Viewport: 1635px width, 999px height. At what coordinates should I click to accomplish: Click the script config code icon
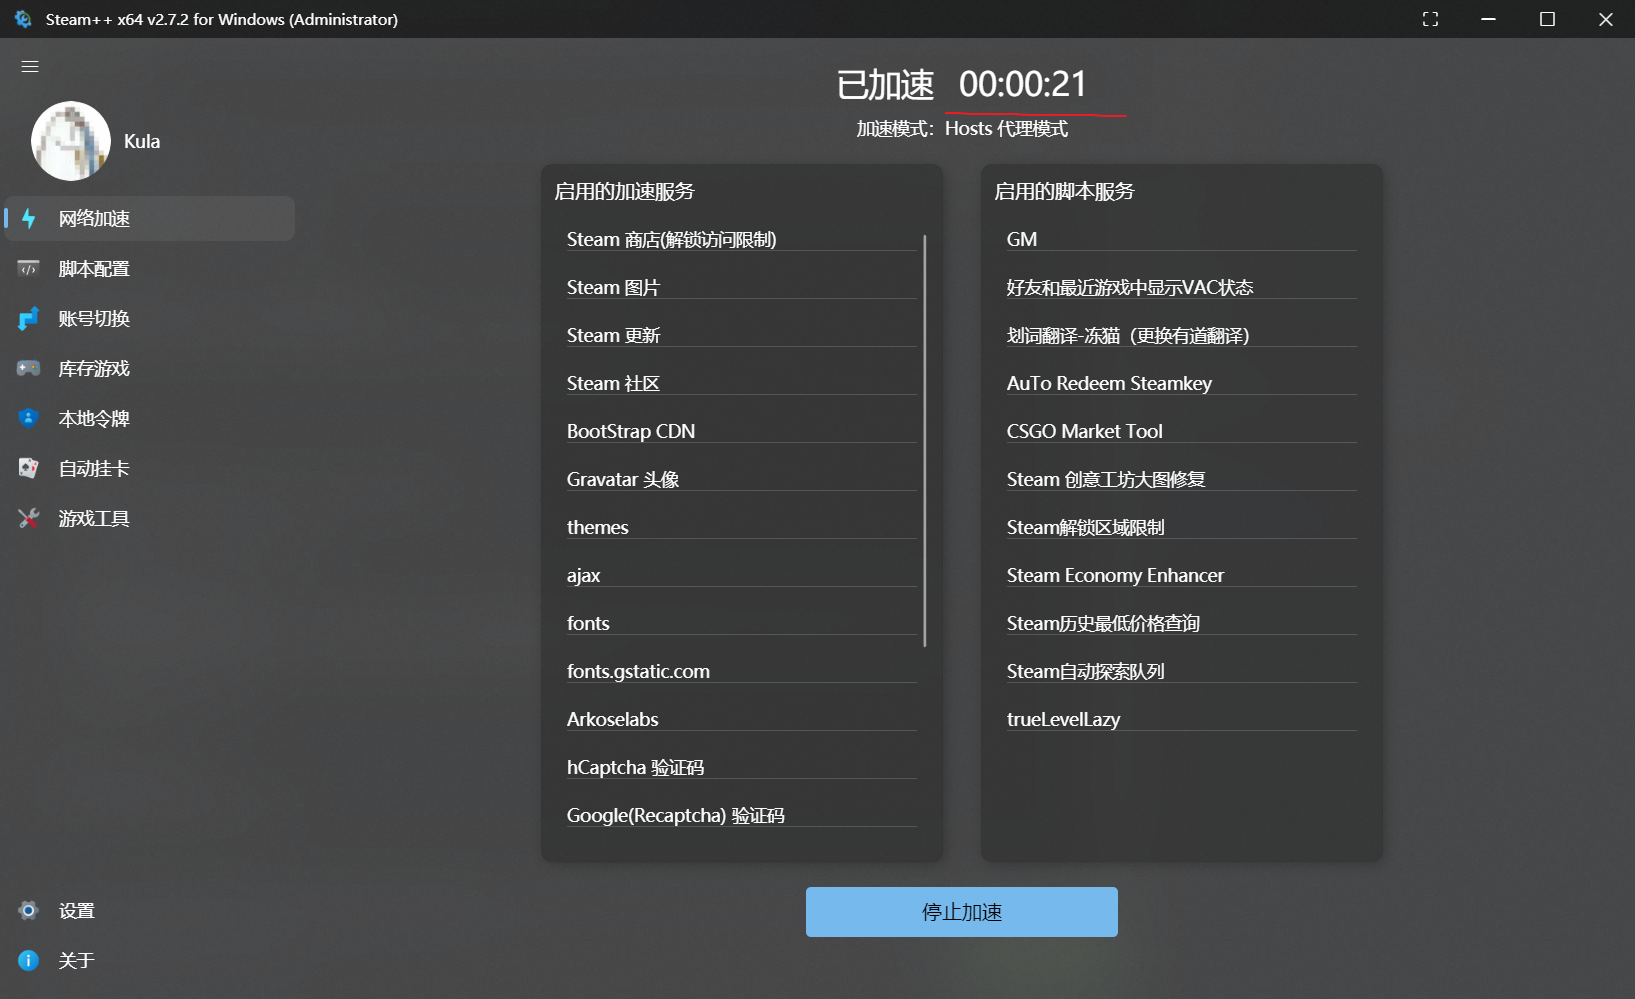(x=28, y=268)
